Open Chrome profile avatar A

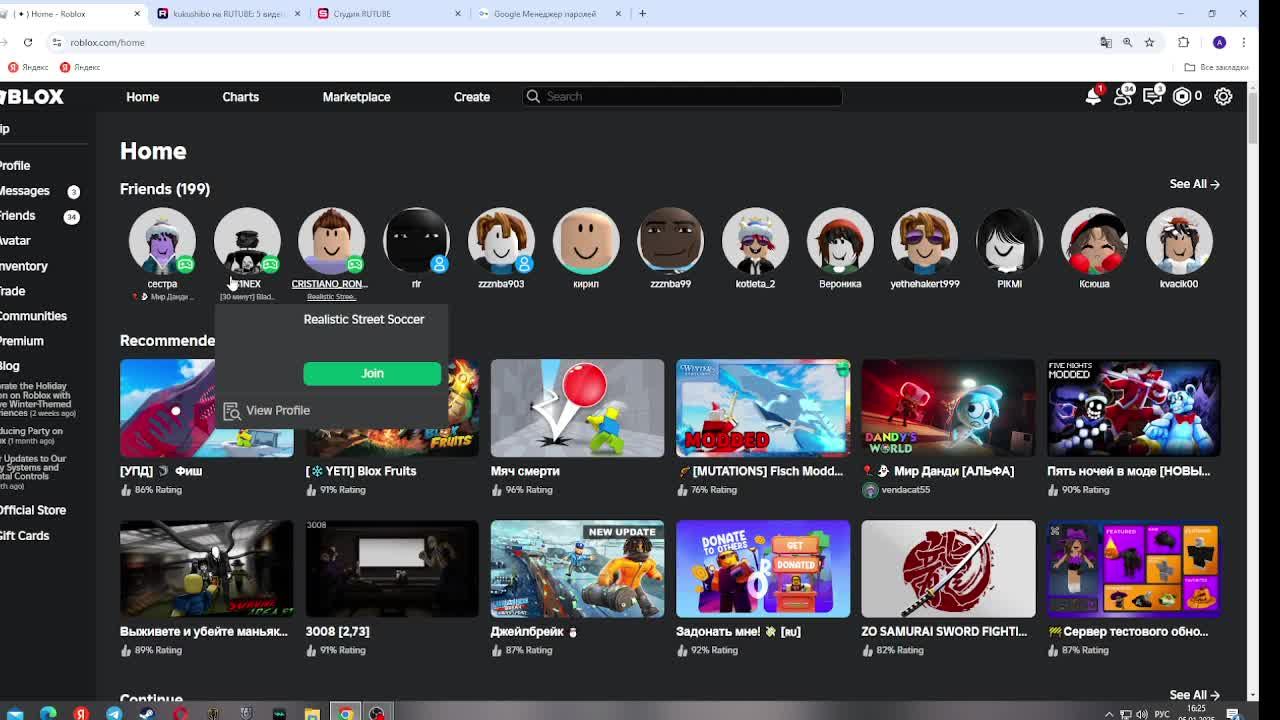(x=1219, y=42)
